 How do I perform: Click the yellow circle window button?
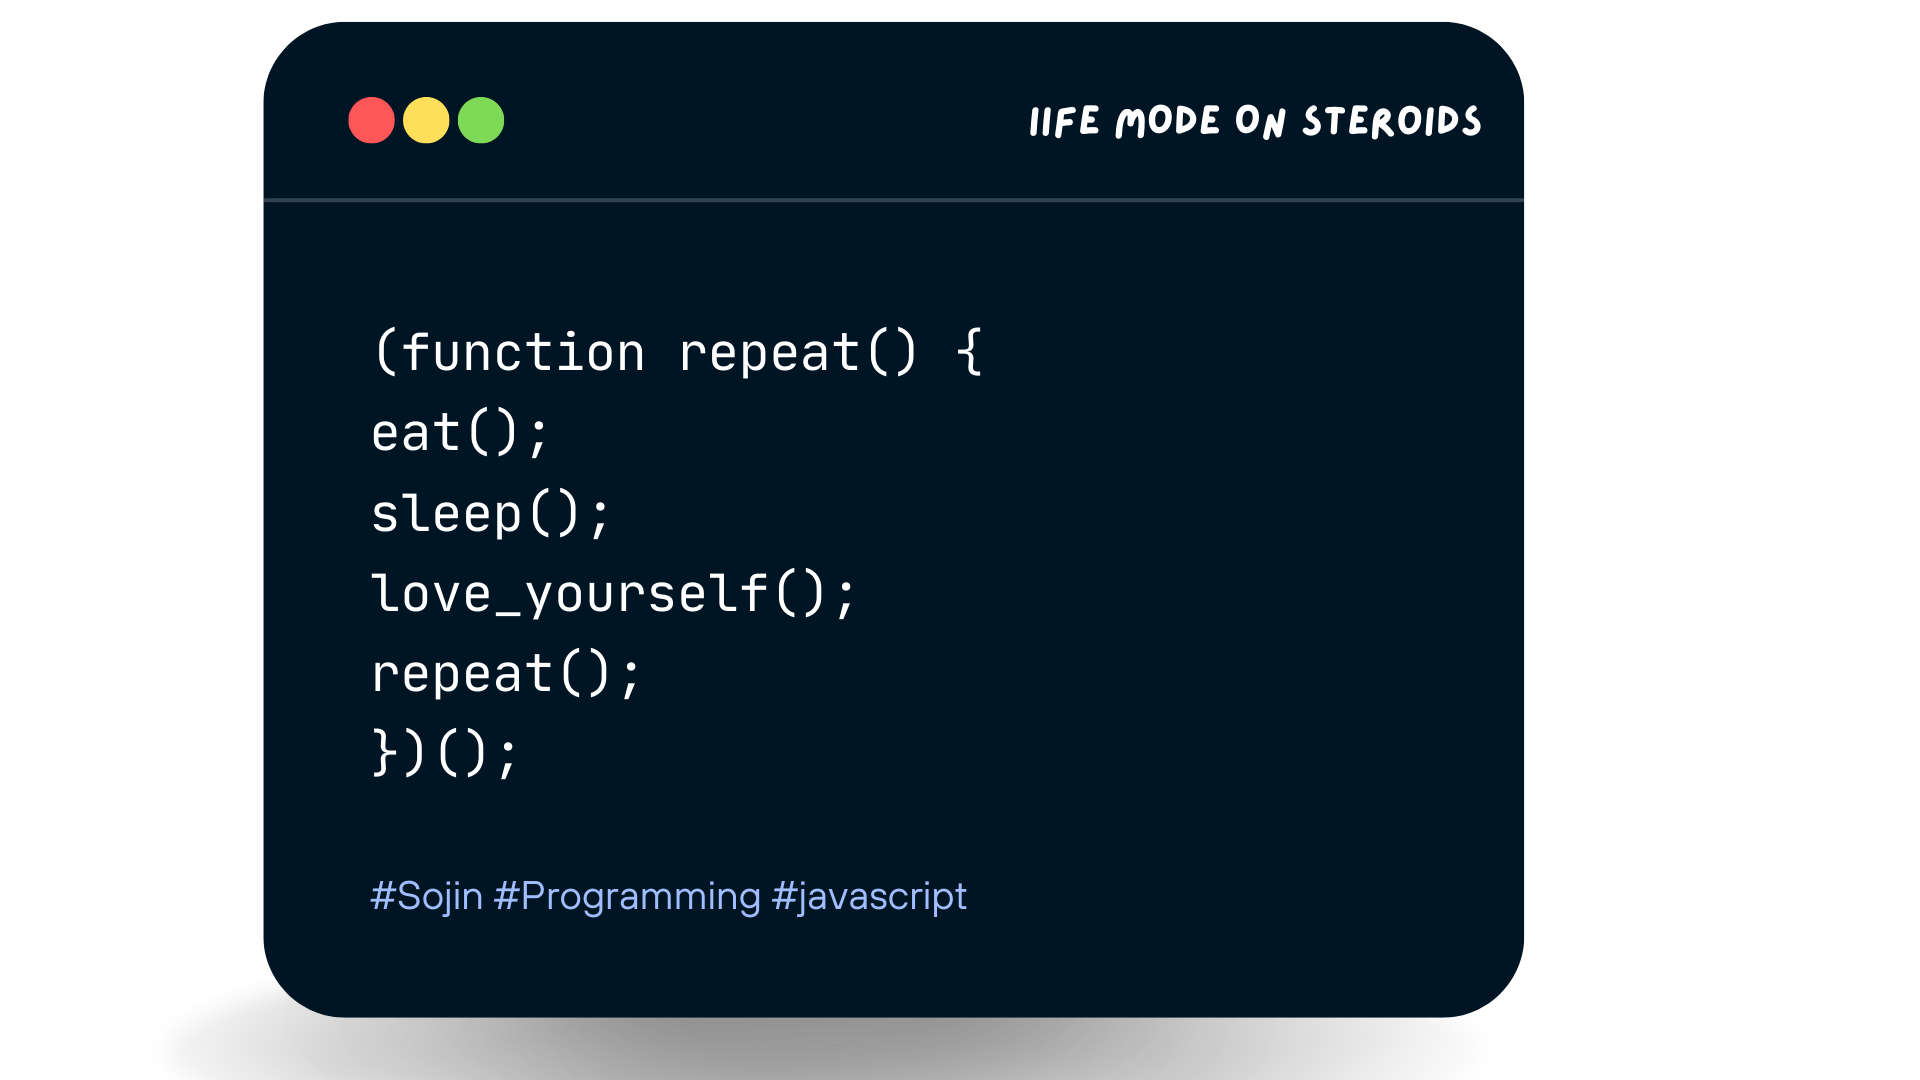click(426, 120)
